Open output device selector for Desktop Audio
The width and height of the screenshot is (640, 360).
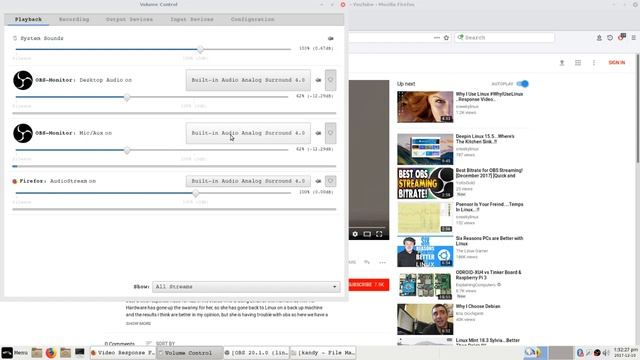click(248, 80)
